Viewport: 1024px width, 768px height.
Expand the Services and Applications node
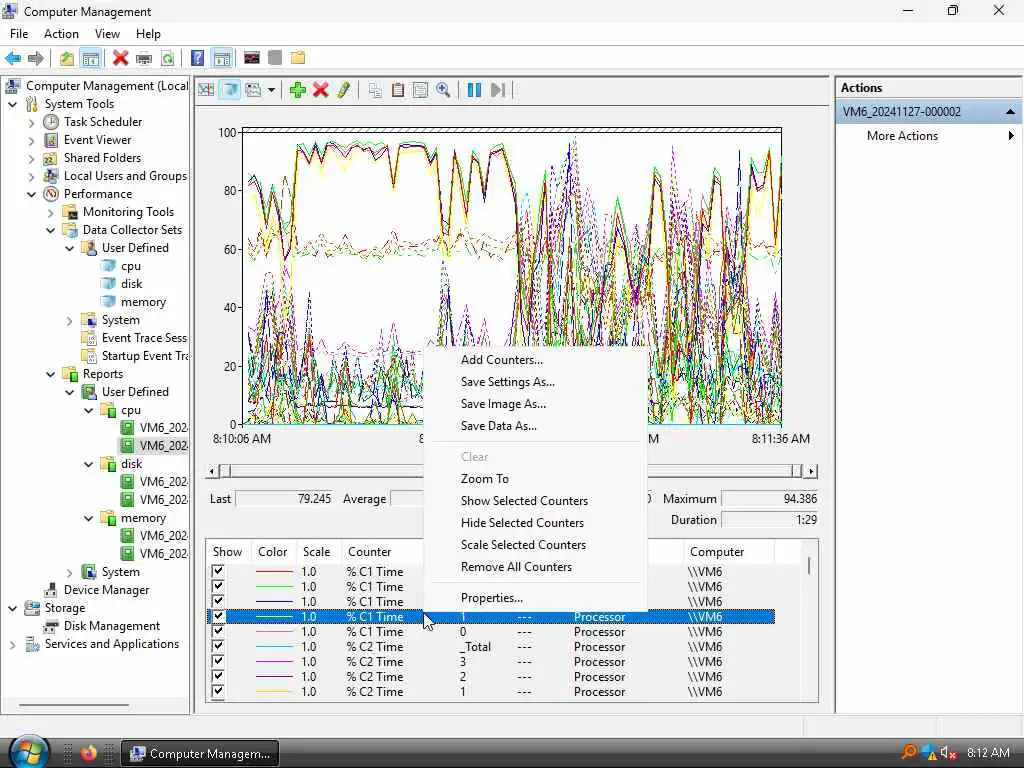click(12, 645)
